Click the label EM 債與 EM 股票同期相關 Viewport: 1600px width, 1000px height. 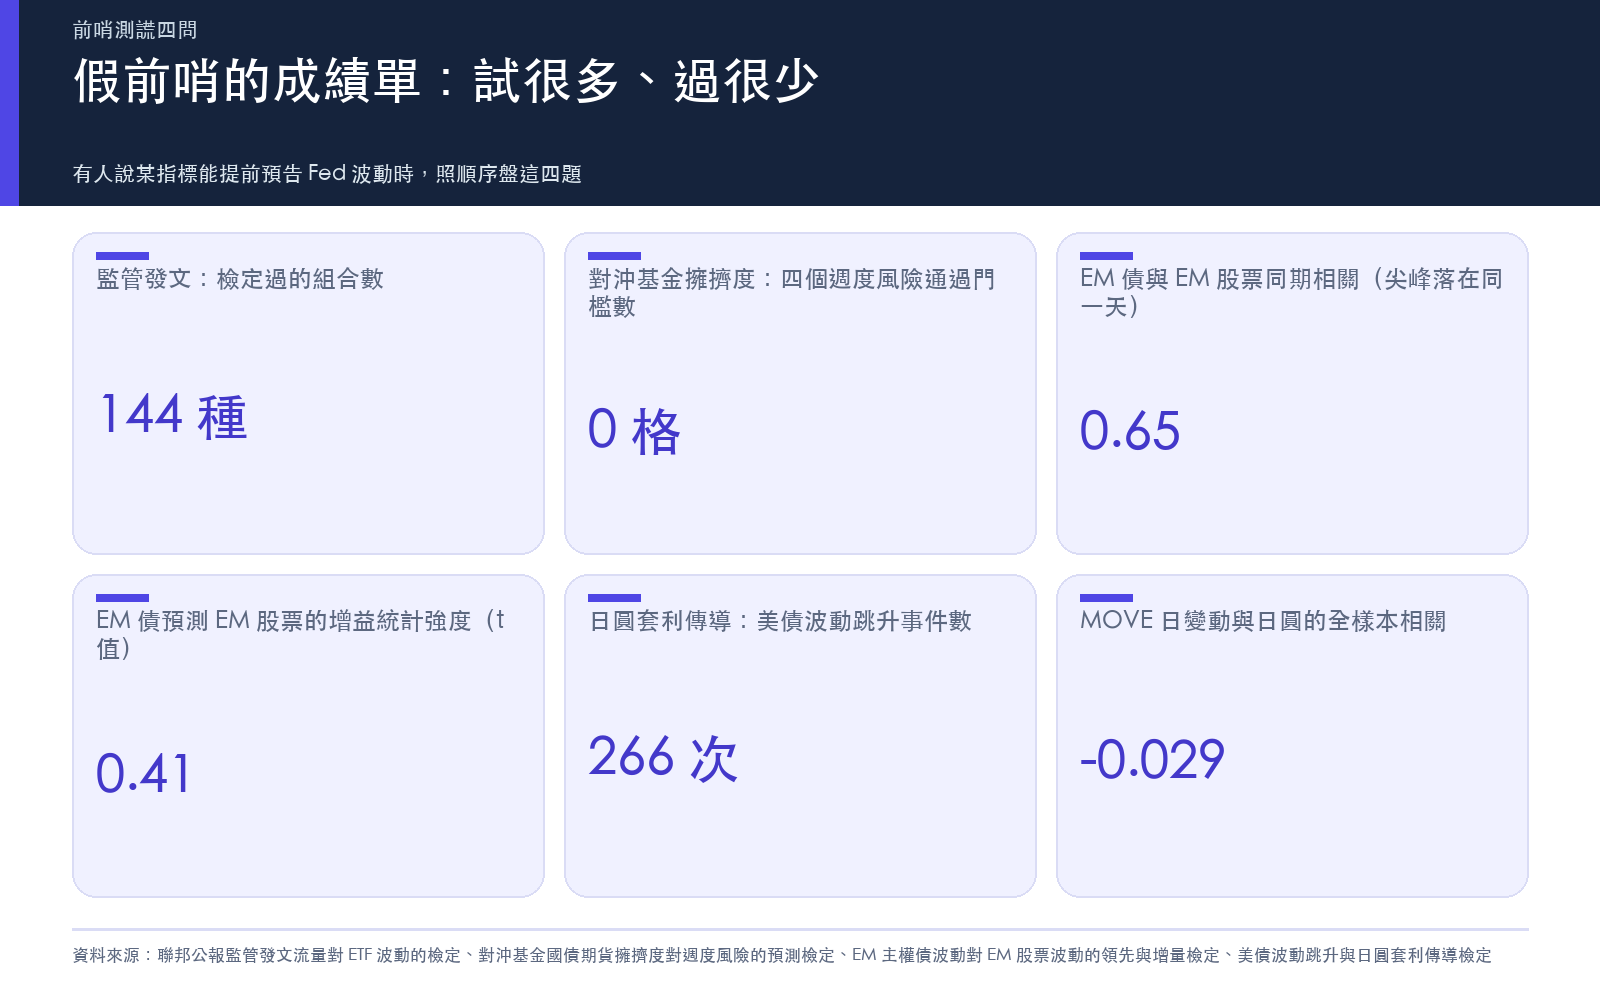coord(1291,293)
